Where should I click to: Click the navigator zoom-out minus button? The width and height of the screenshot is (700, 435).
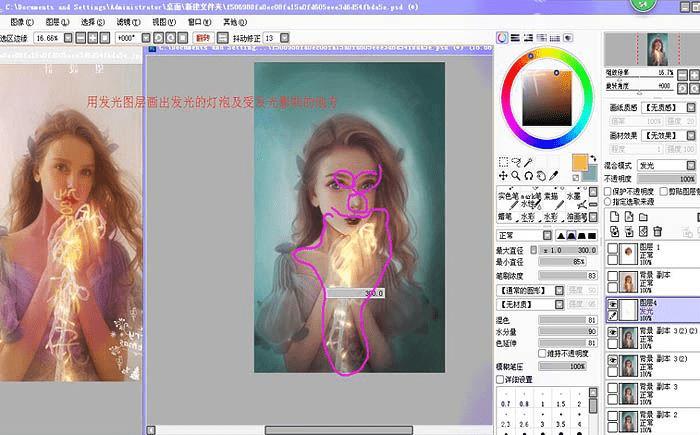pyautogui.click(x=683, y=75)
